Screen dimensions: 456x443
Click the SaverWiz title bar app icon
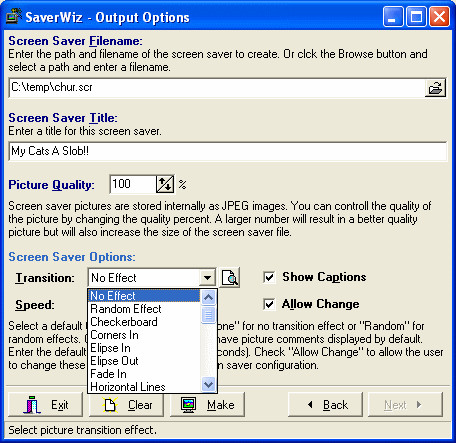[14, 16]
